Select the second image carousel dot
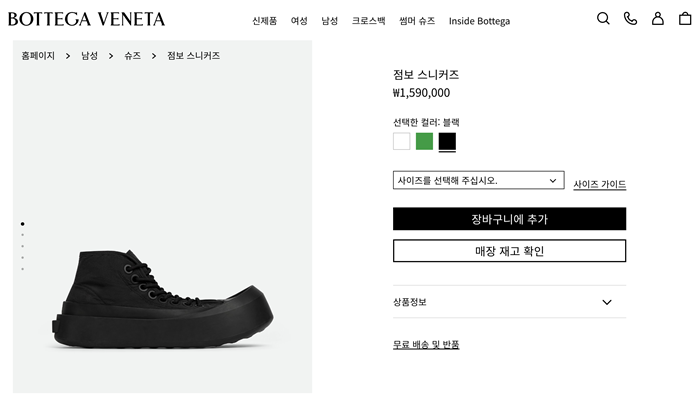 pos(22,235)
